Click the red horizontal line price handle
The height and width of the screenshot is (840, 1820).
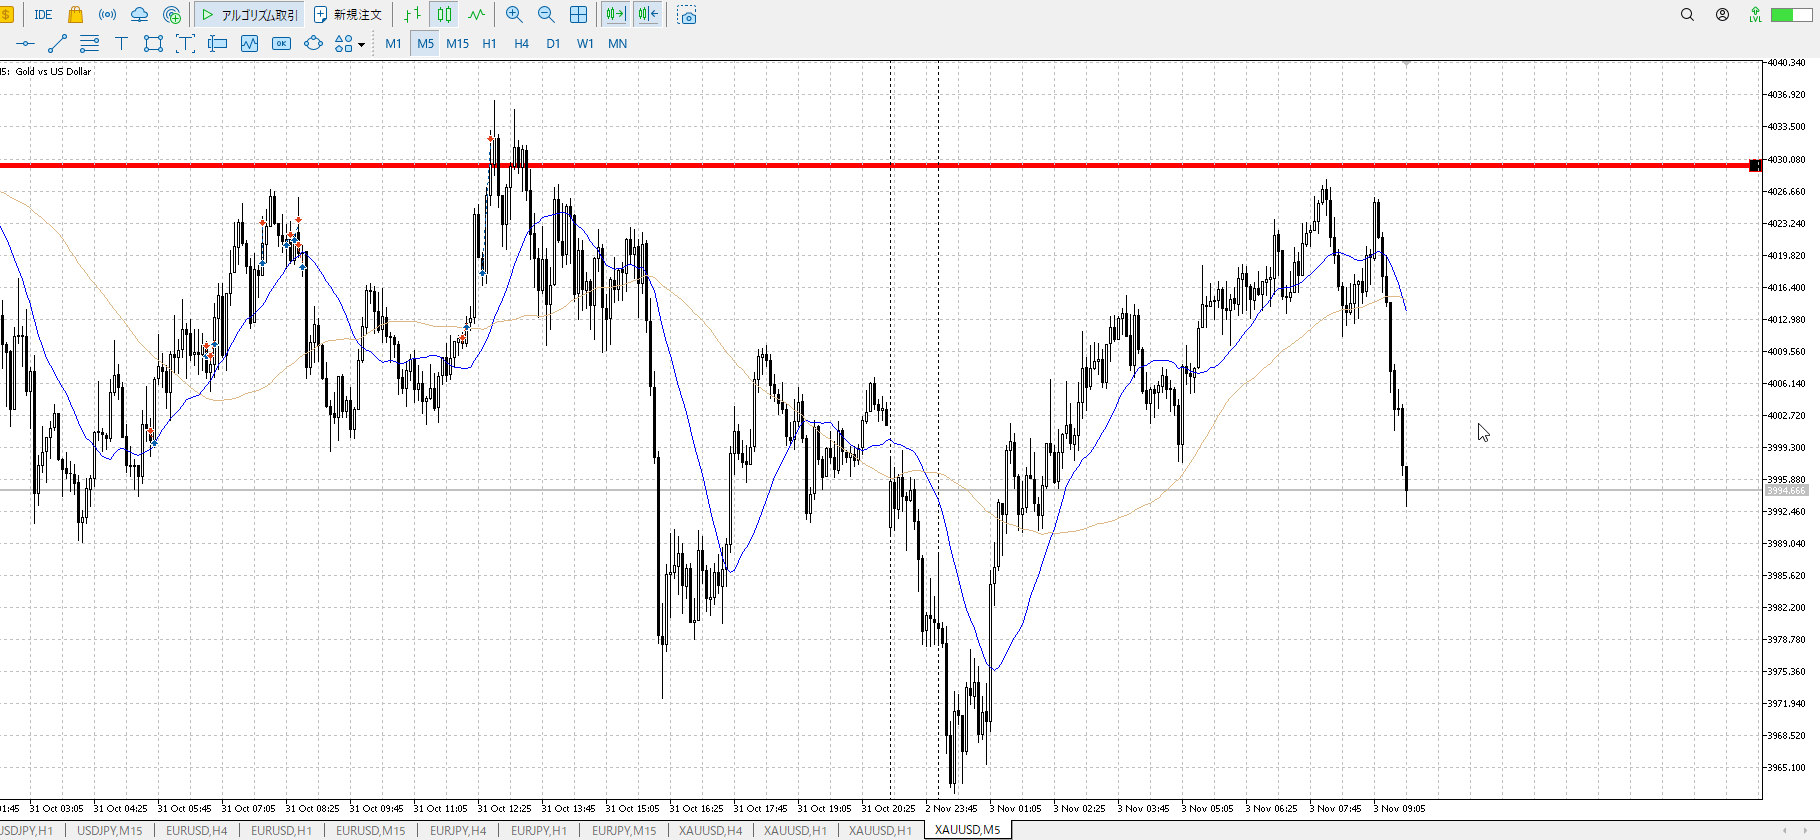click(1755, 165)
